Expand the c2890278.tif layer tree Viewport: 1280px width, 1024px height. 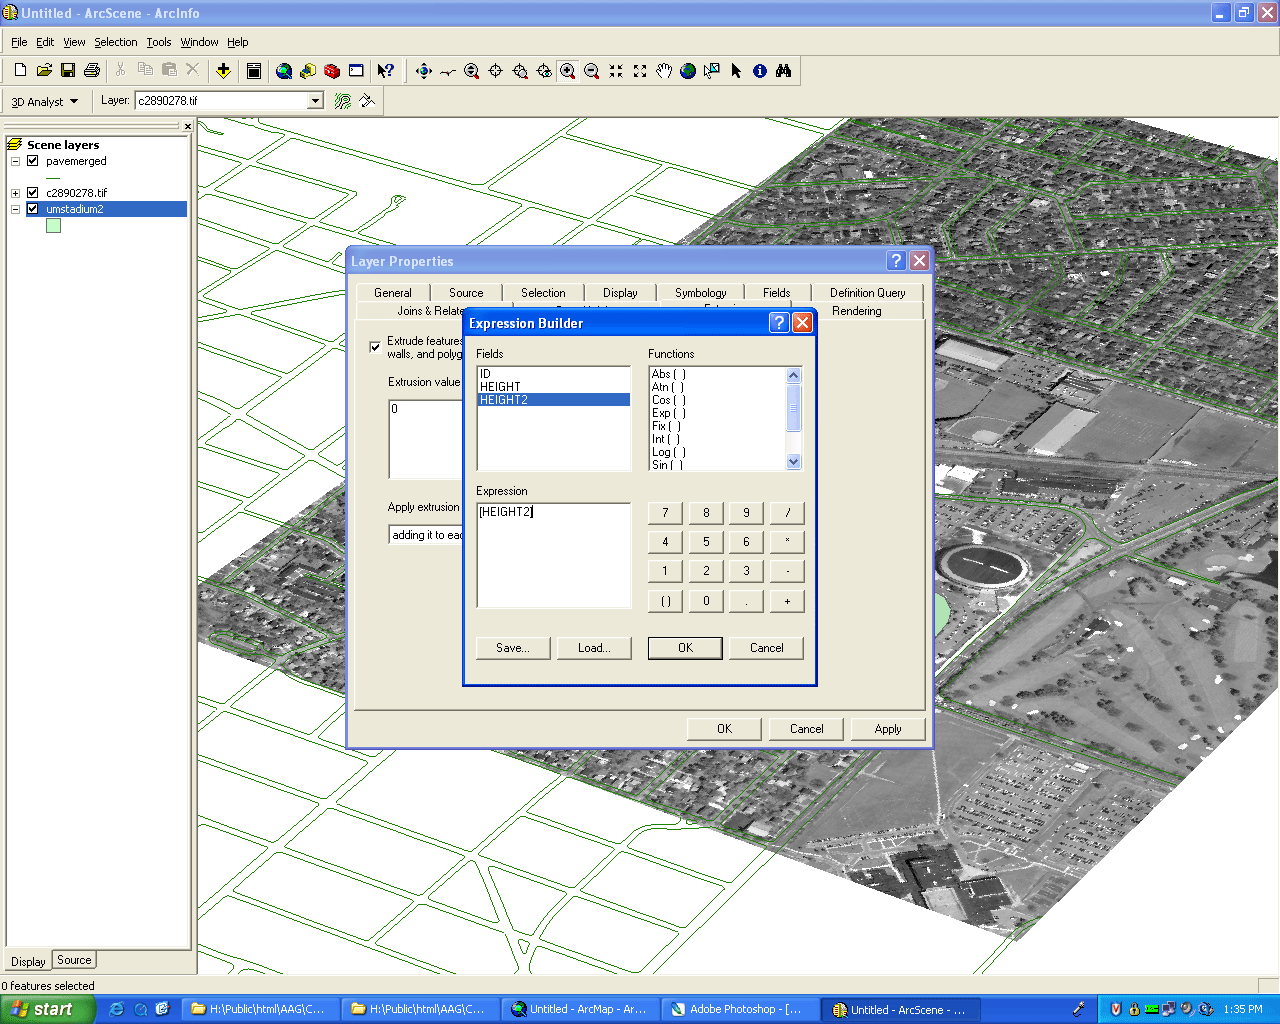click(16, 193)
